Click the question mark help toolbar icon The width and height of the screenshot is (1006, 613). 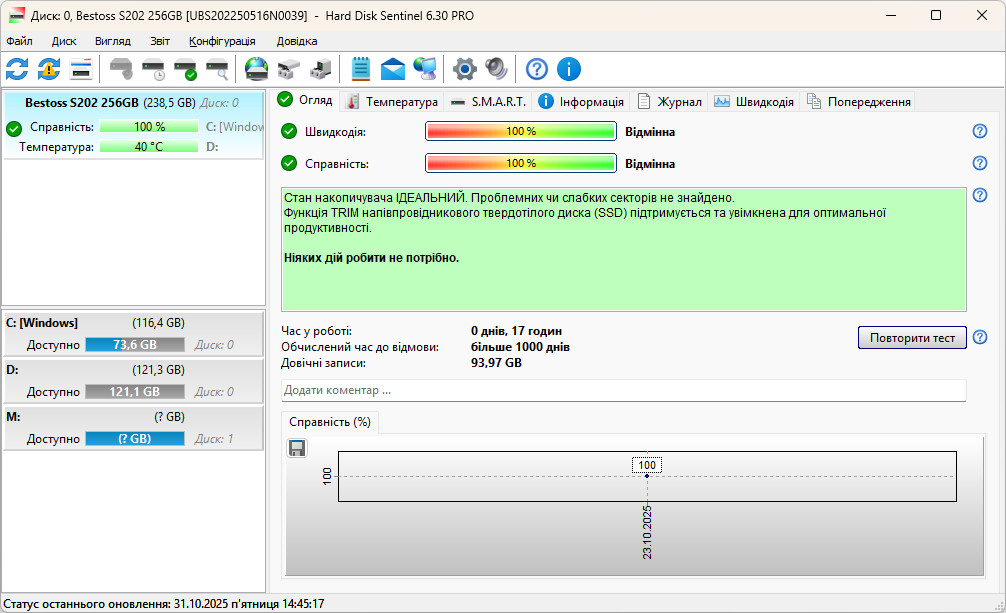pyautogui.click(x=536, y=69)
